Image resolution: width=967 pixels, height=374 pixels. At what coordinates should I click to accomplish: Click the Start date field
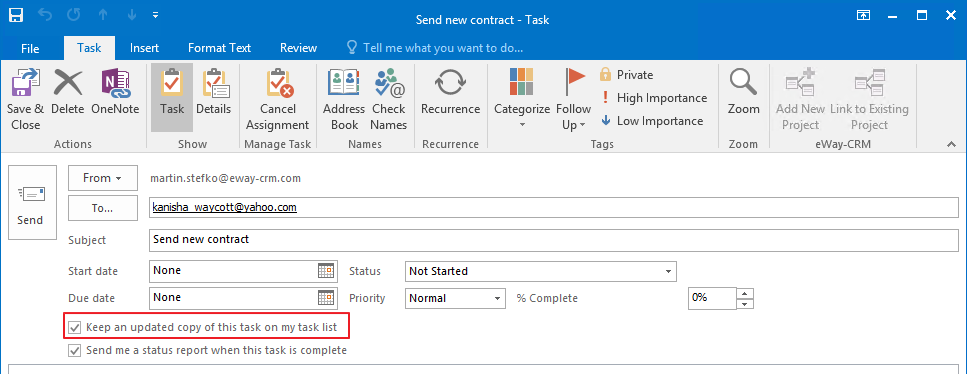coord(233,271)
